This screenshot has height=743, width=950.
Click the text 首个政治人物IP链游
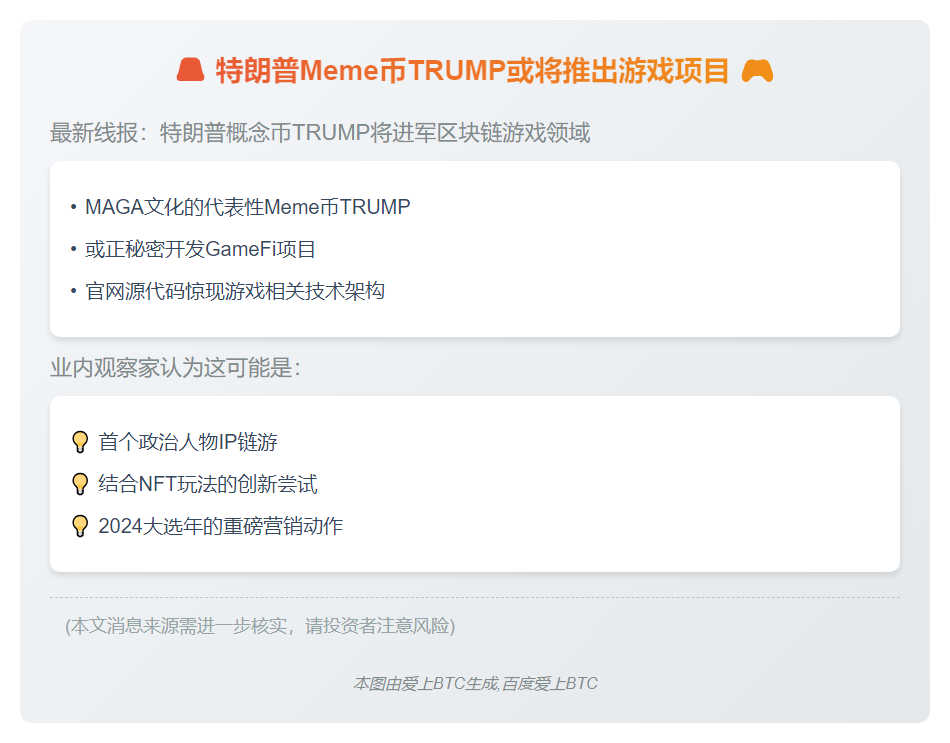pos(188,442)
